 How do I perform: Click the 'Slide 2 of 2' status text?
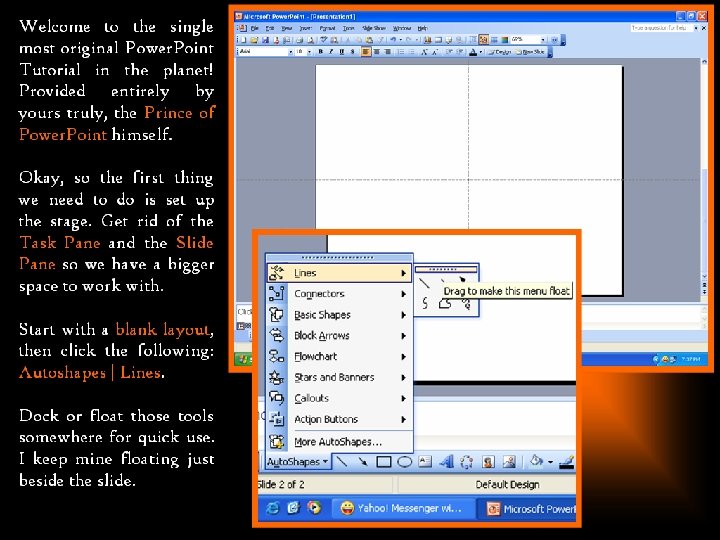point(282,484)
